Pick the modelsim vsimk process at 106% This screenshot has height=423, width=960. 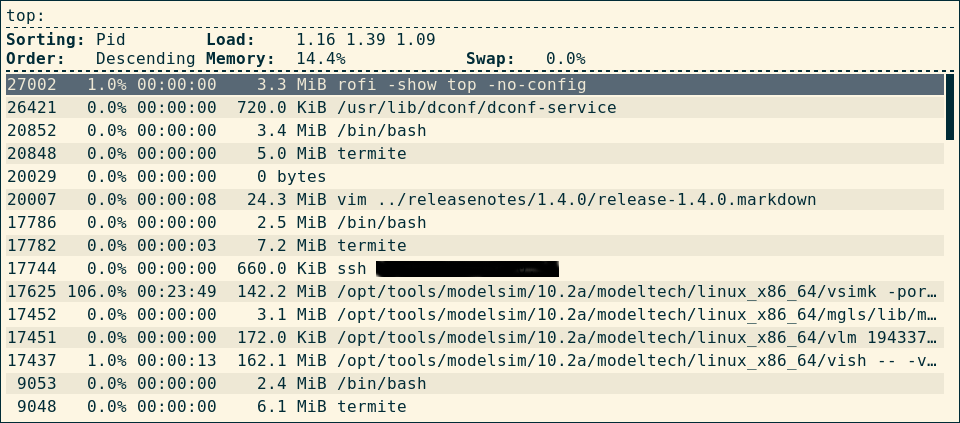pyautogui.click(x=474, y=291)
